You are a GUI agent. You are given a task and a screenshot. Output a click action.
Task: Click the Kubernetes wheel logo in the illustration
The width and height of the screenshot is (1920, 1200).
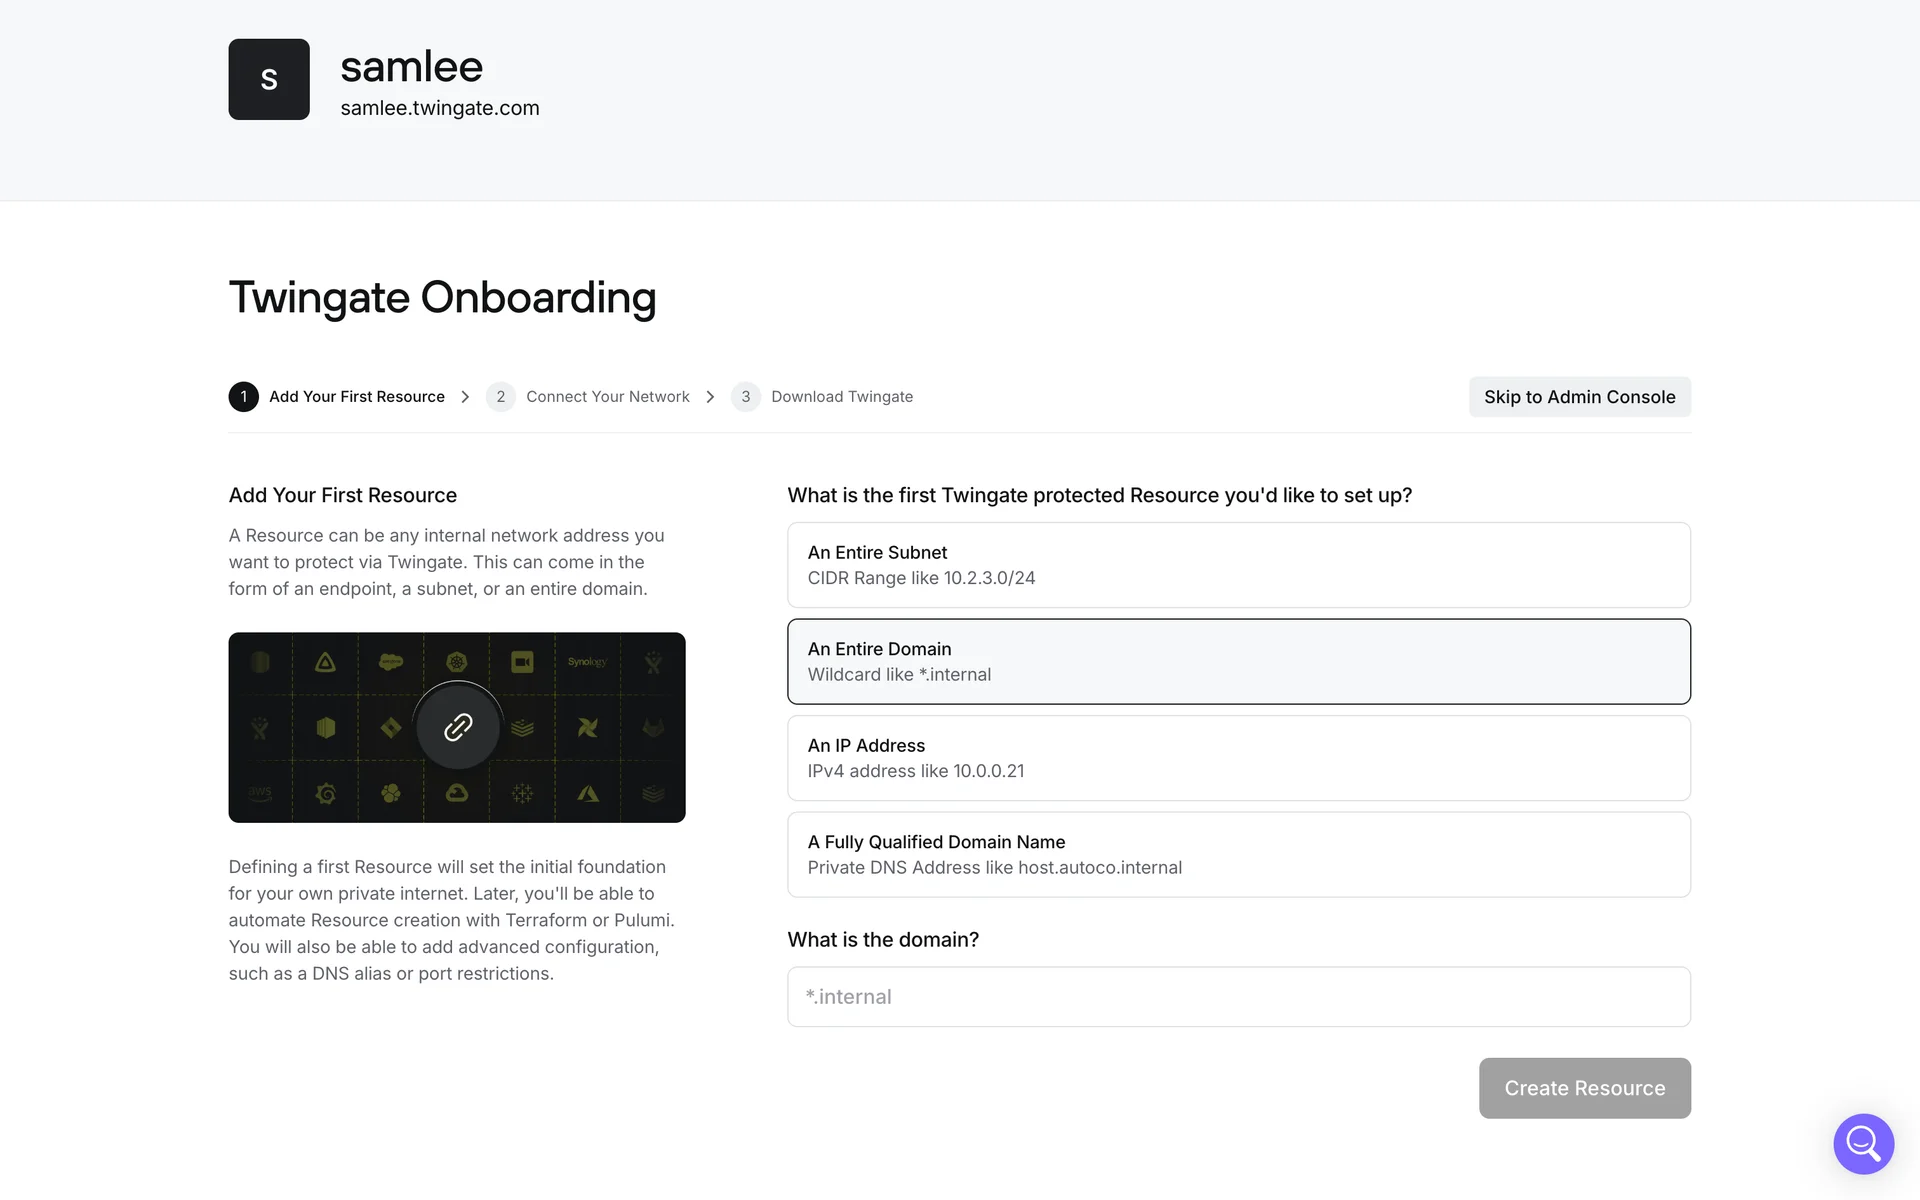457,662
